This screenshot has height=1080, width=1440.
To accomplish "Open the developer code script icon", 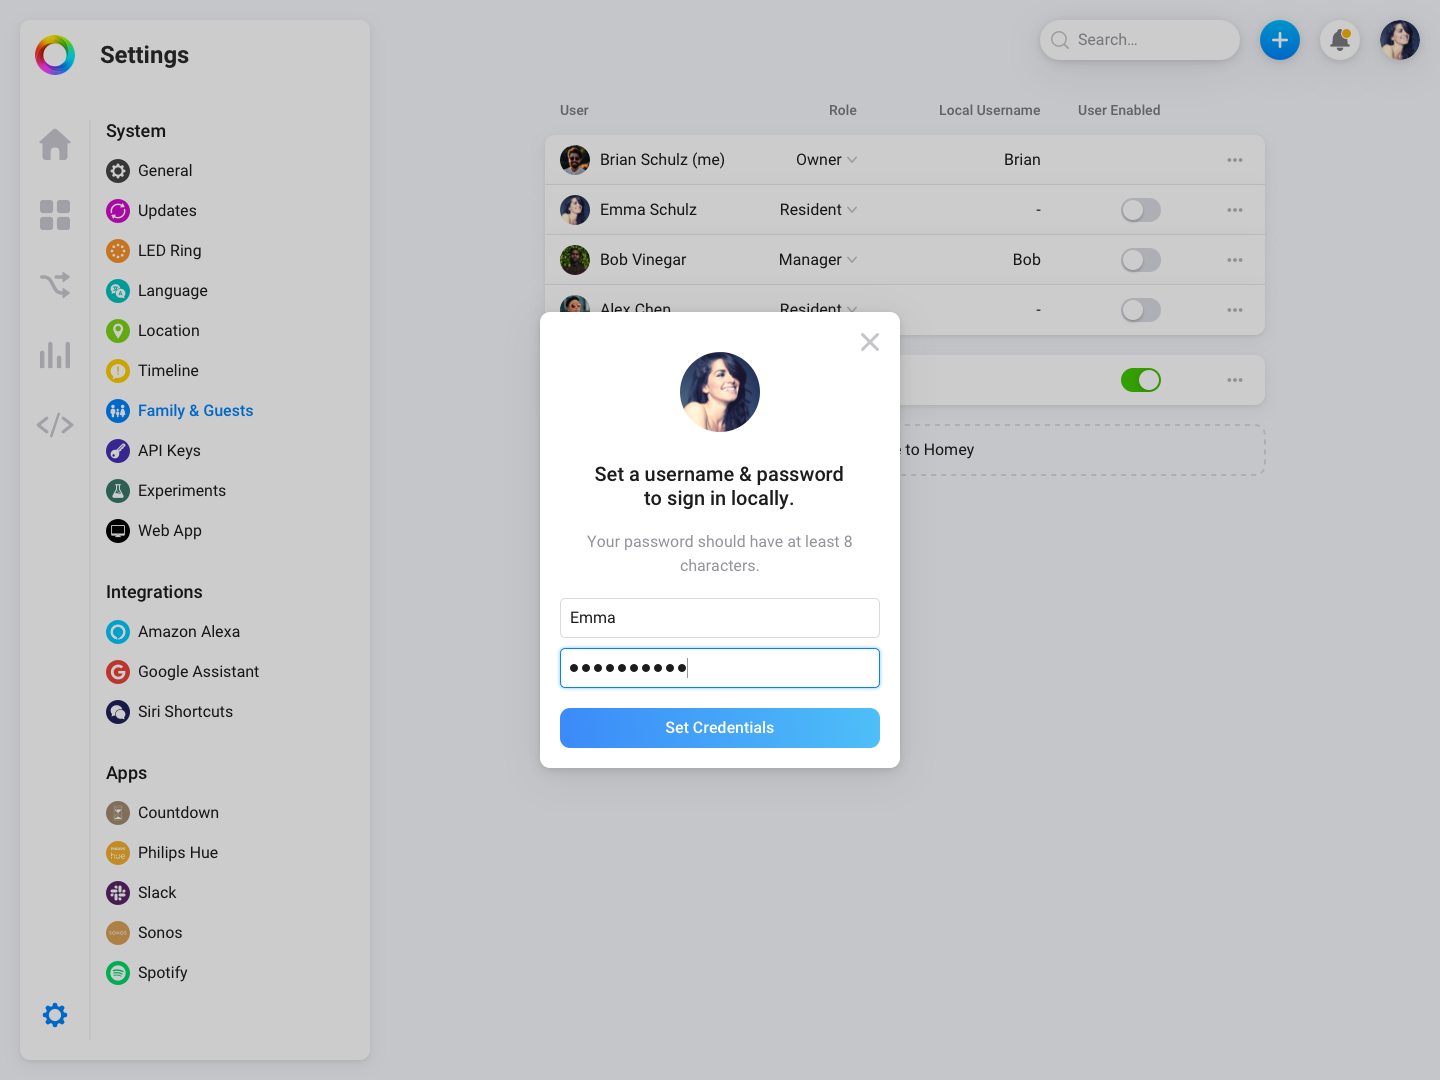I will tap(55, 425).
